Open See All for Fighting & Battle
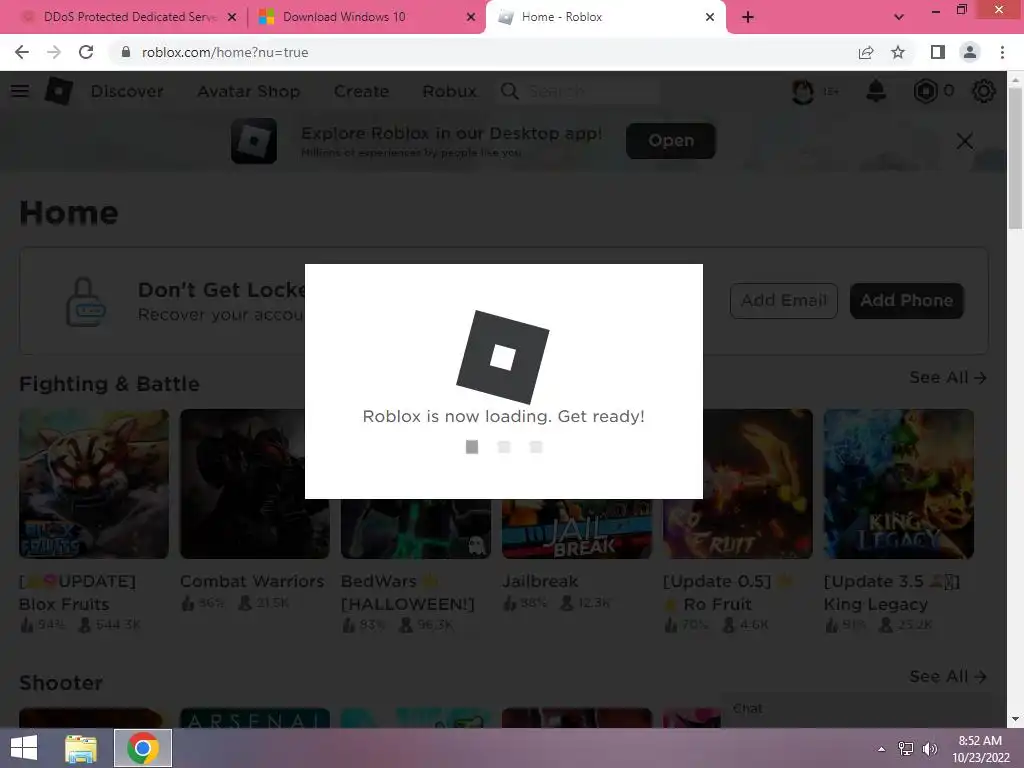This screenshot has width=1024, height=768. point(948,377)
